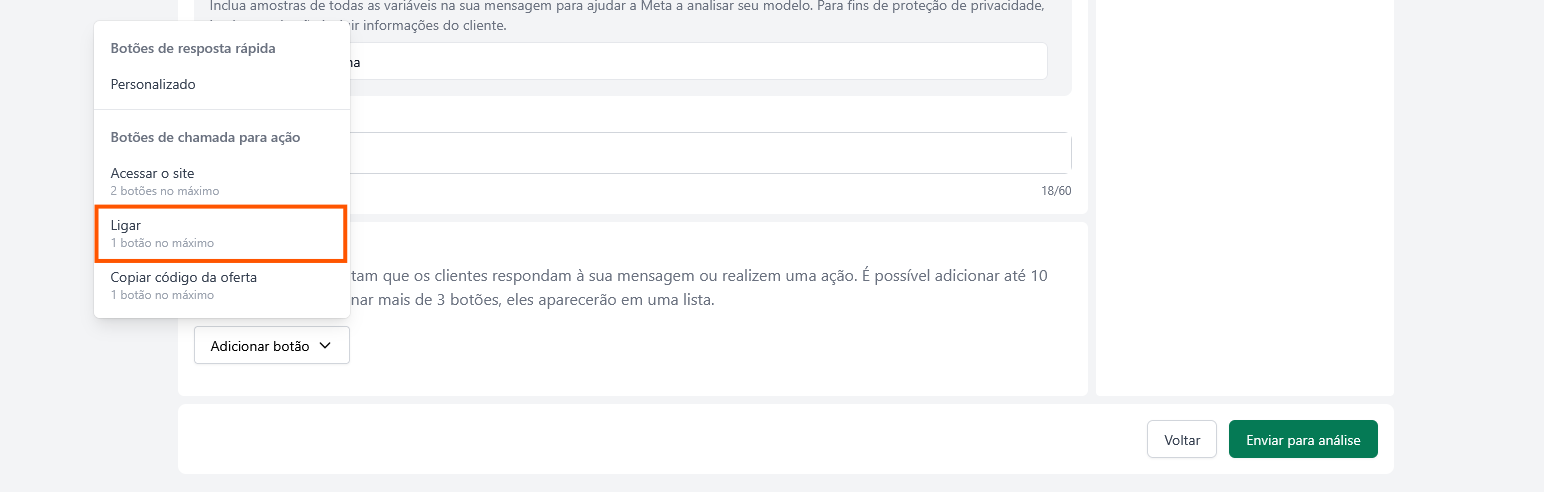Click the 2 botões no máximo hint
1544x492 pixels.
point(165,191)
